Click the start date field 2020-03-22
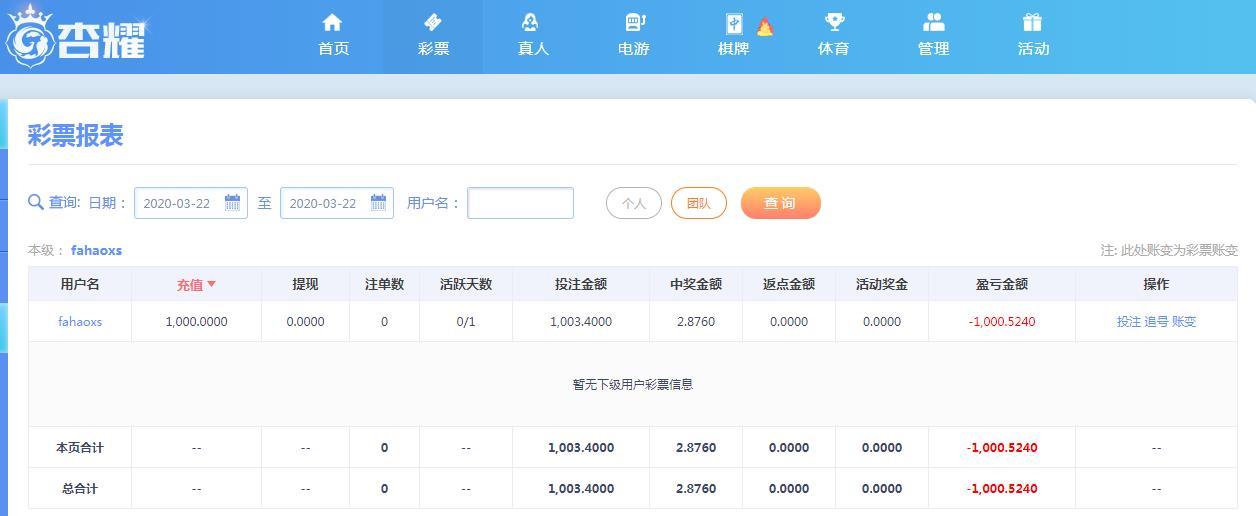 [191, 203]
